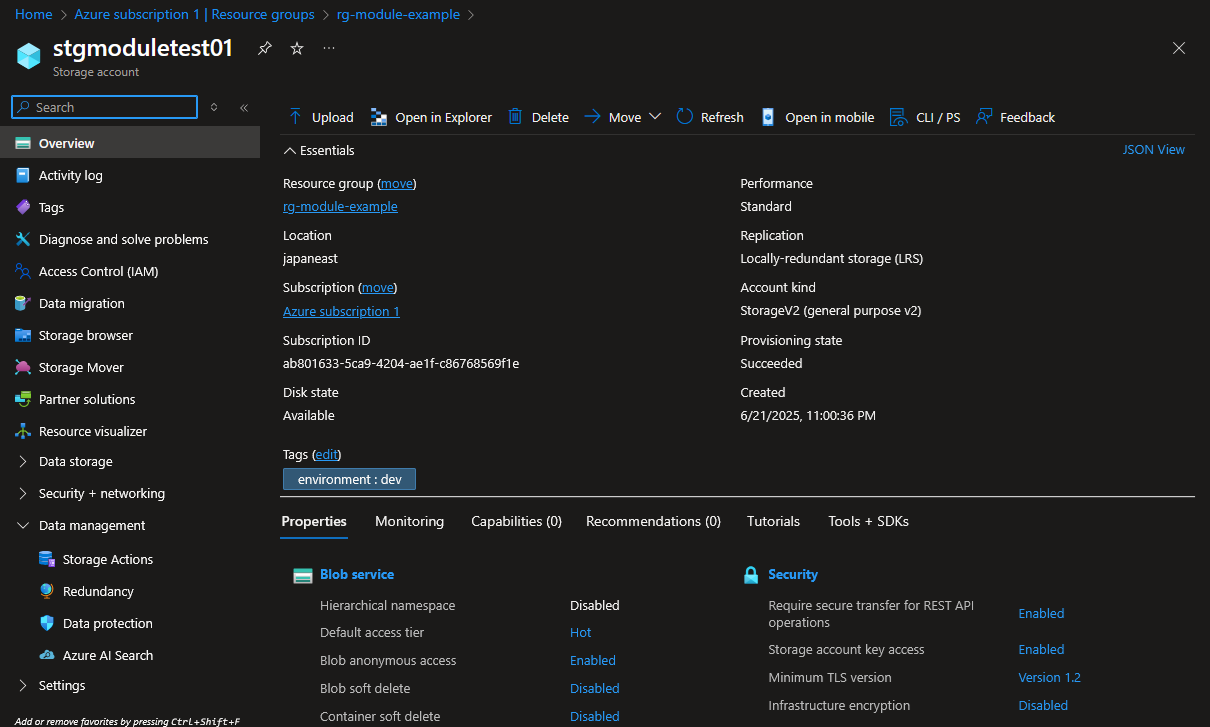
Task: Click the Blob service section icon
Action: 303,576
